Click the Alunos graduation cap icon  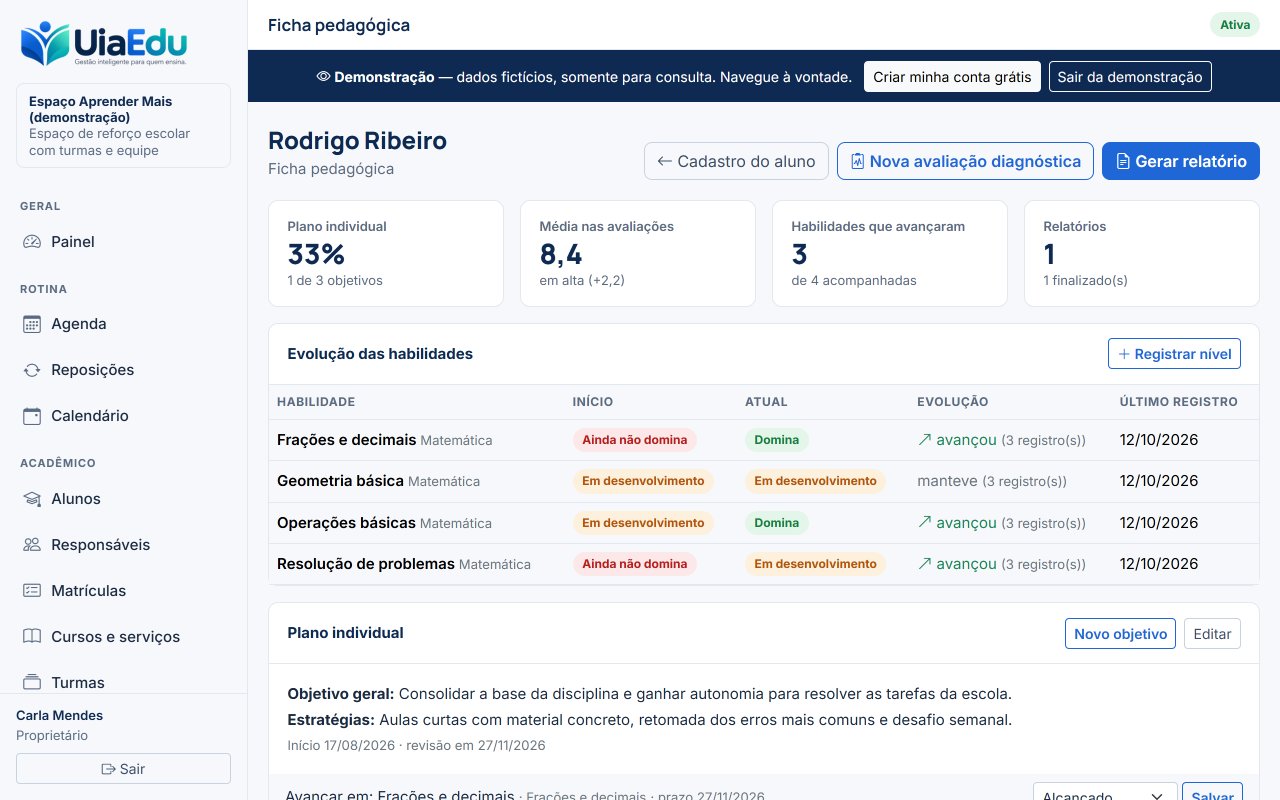pyautogui.click(x=32, y=499)
